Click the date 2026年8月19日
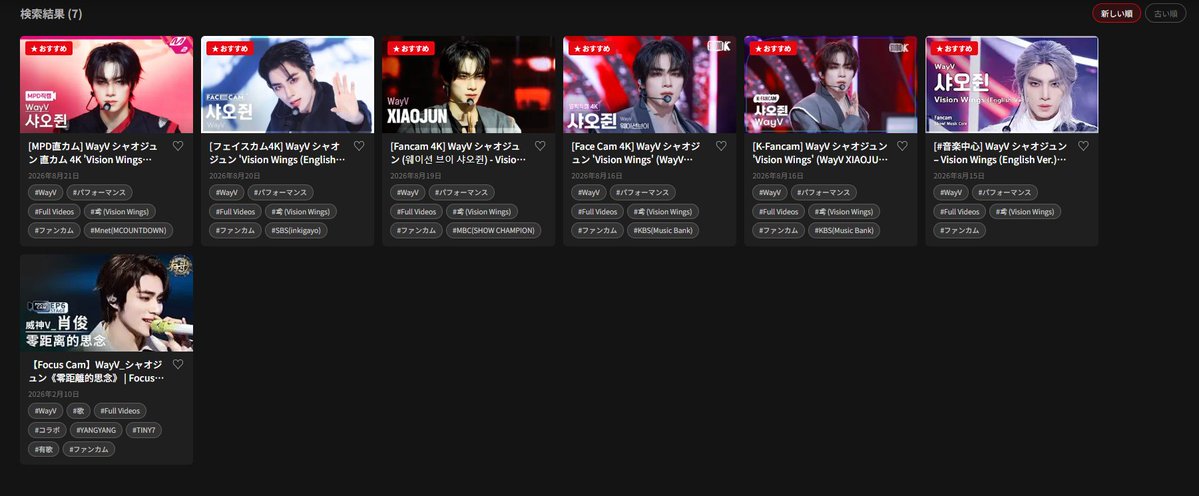 click(415, 176)
